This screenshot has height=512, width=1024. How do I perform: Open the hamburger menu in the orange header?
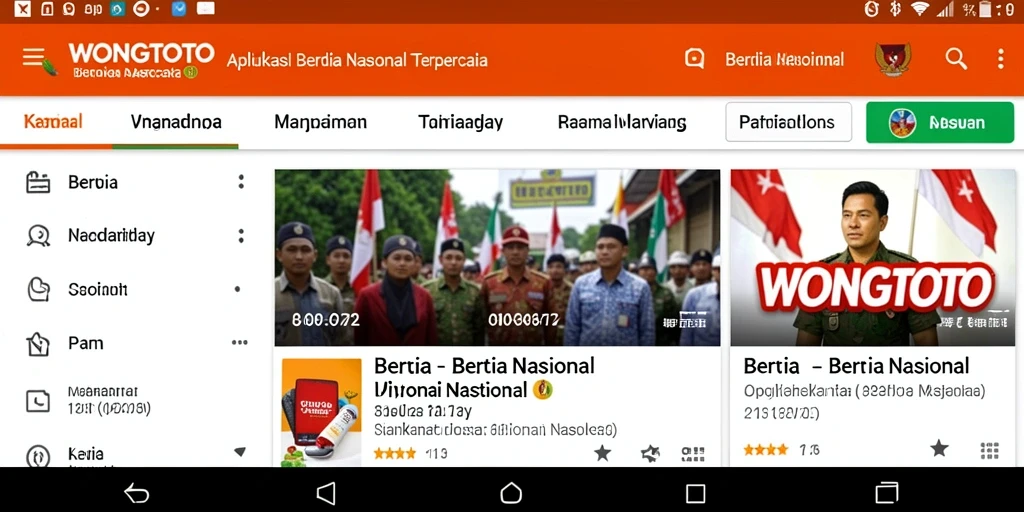[34, 58]
